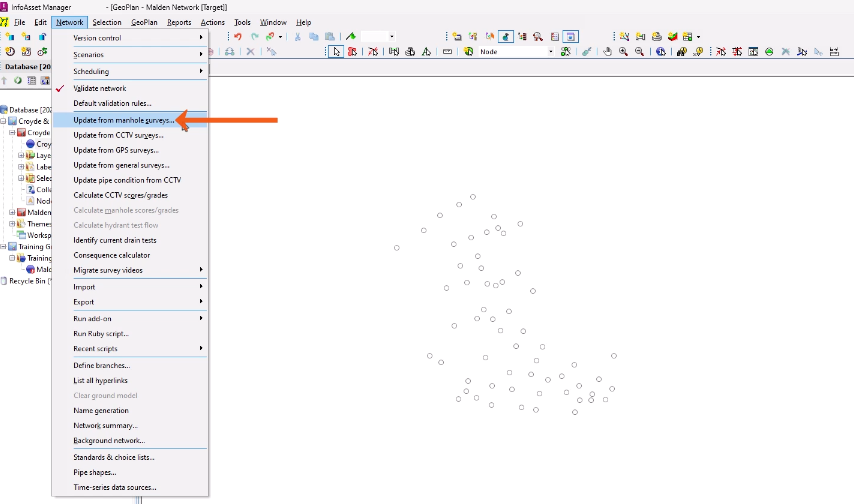
Task: Collapse the Training Group tree node
Action: pos(3,247)
